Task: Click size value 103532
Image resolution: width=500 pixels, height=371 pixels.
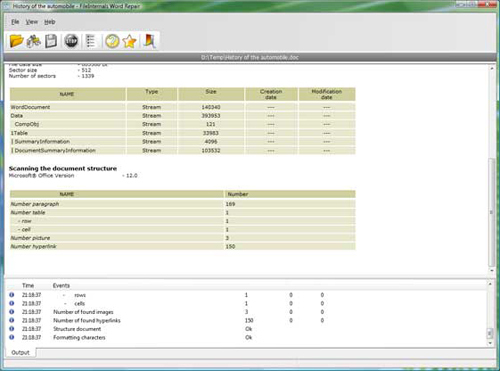Action: (211, 150)
